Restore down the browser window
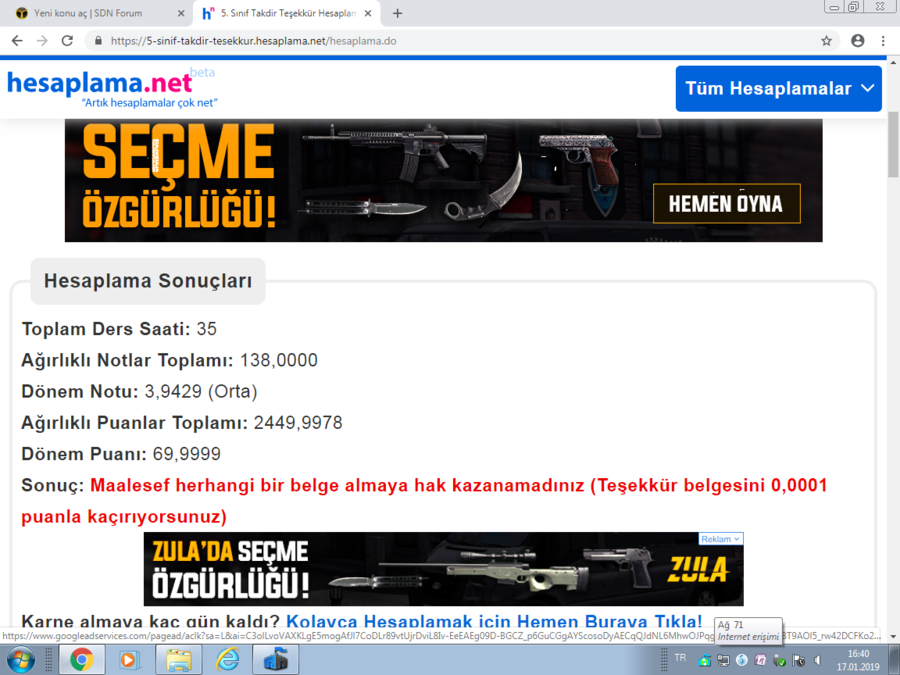Image resolution: width=900 pixels, height=675 pixels. pos(854,6)
